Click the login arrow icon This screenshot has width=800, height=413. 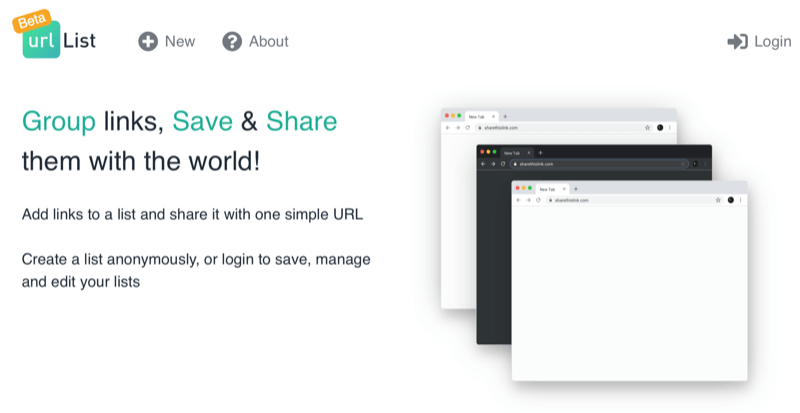tap(737, 41)
